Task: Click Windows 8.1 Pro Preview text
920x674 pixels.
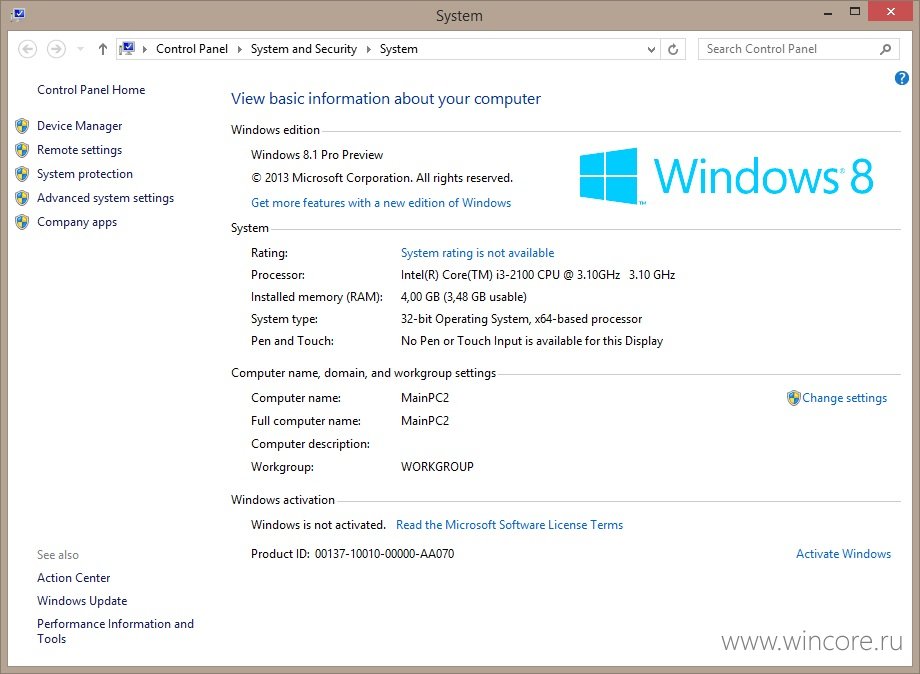Action: coord(317,155)
